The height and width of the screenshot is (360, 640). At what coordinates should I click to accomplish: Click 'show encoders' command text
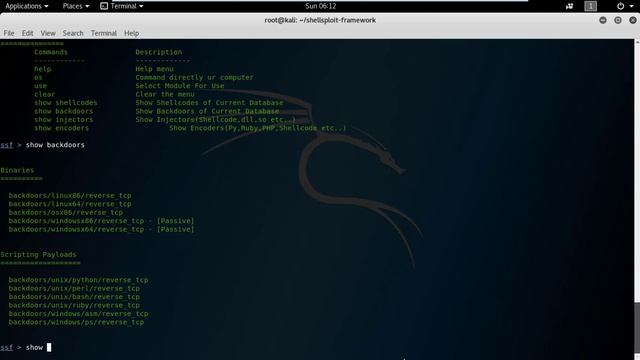61,128
